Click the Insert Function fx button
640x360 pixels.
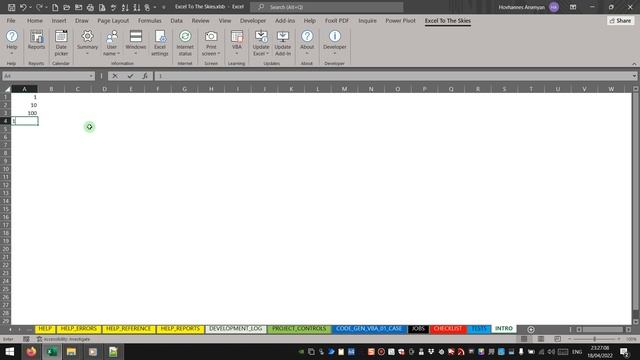click(145, 76)
